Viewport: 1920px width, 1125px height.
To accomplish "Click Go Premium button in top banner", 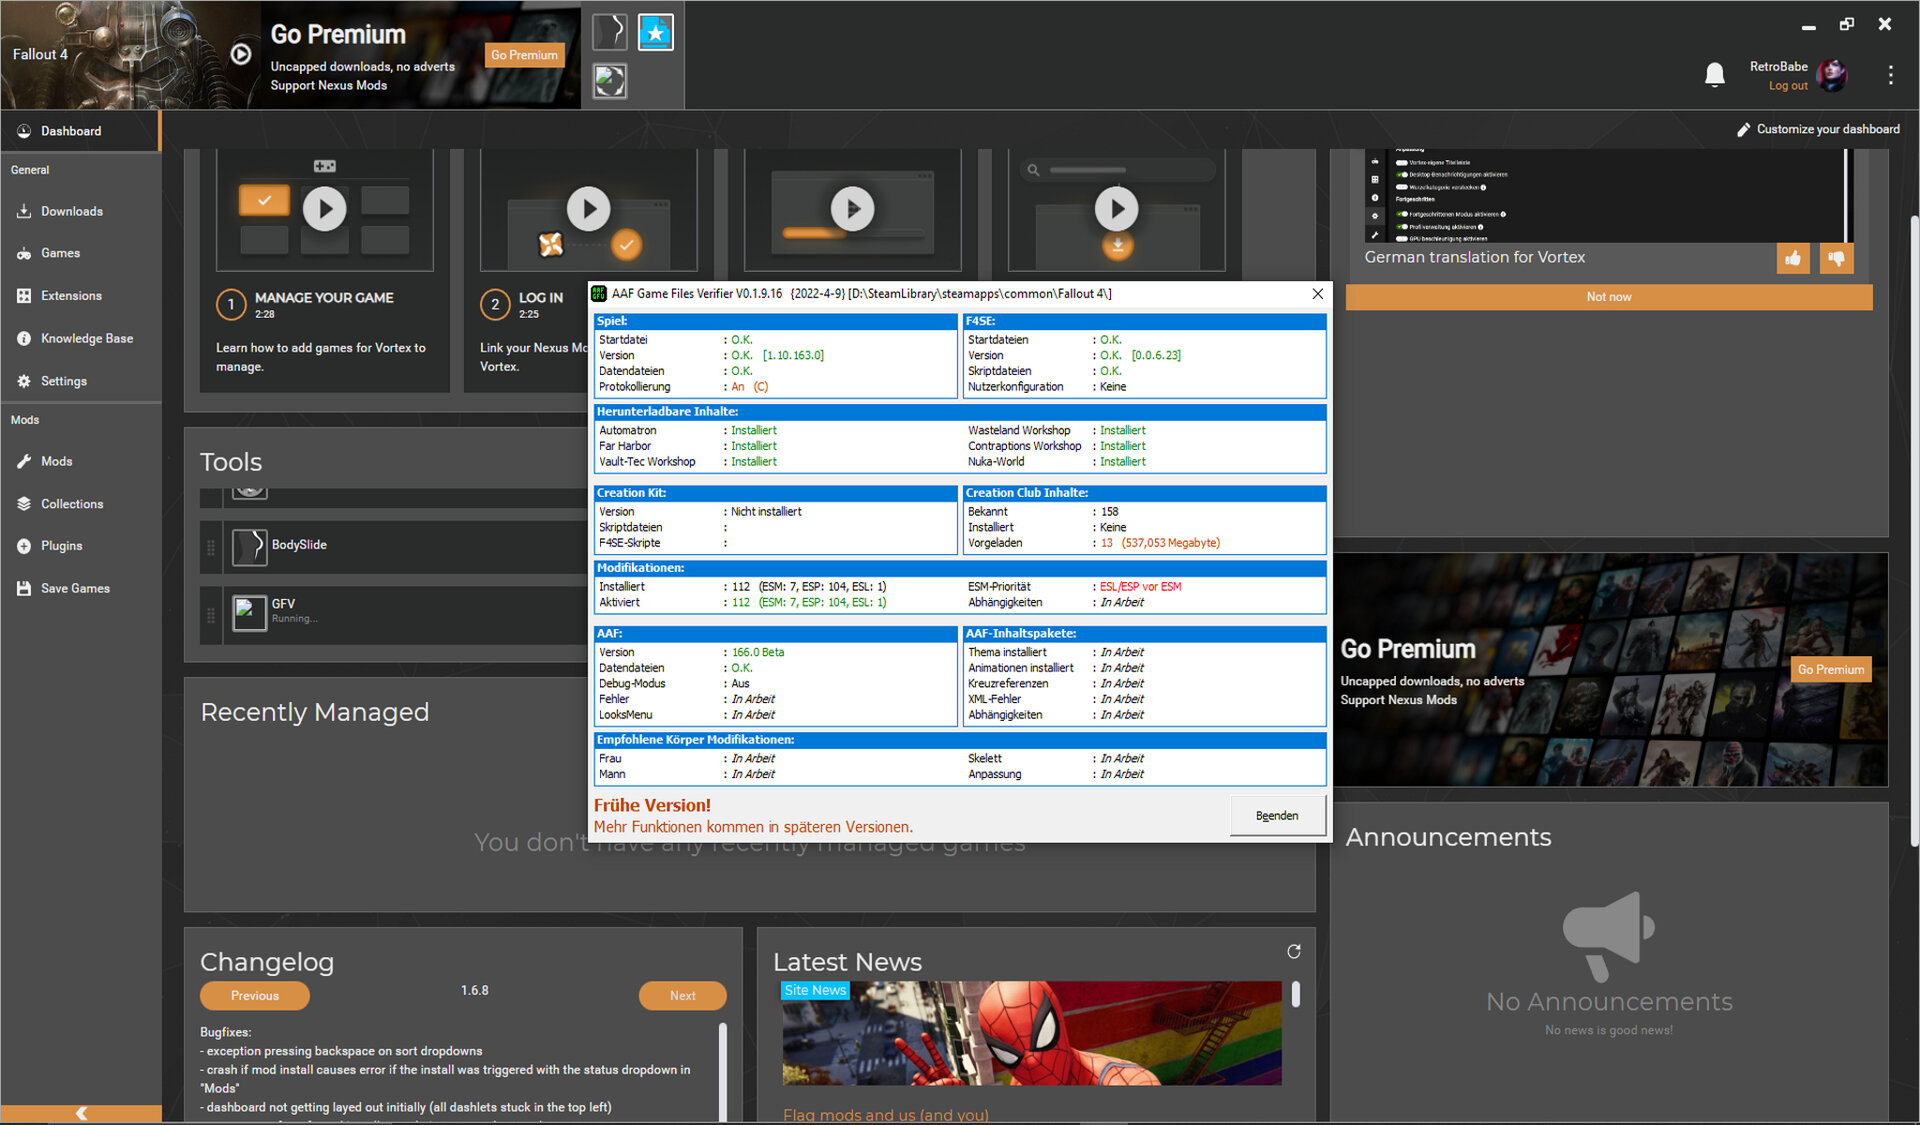I will 524,55.
